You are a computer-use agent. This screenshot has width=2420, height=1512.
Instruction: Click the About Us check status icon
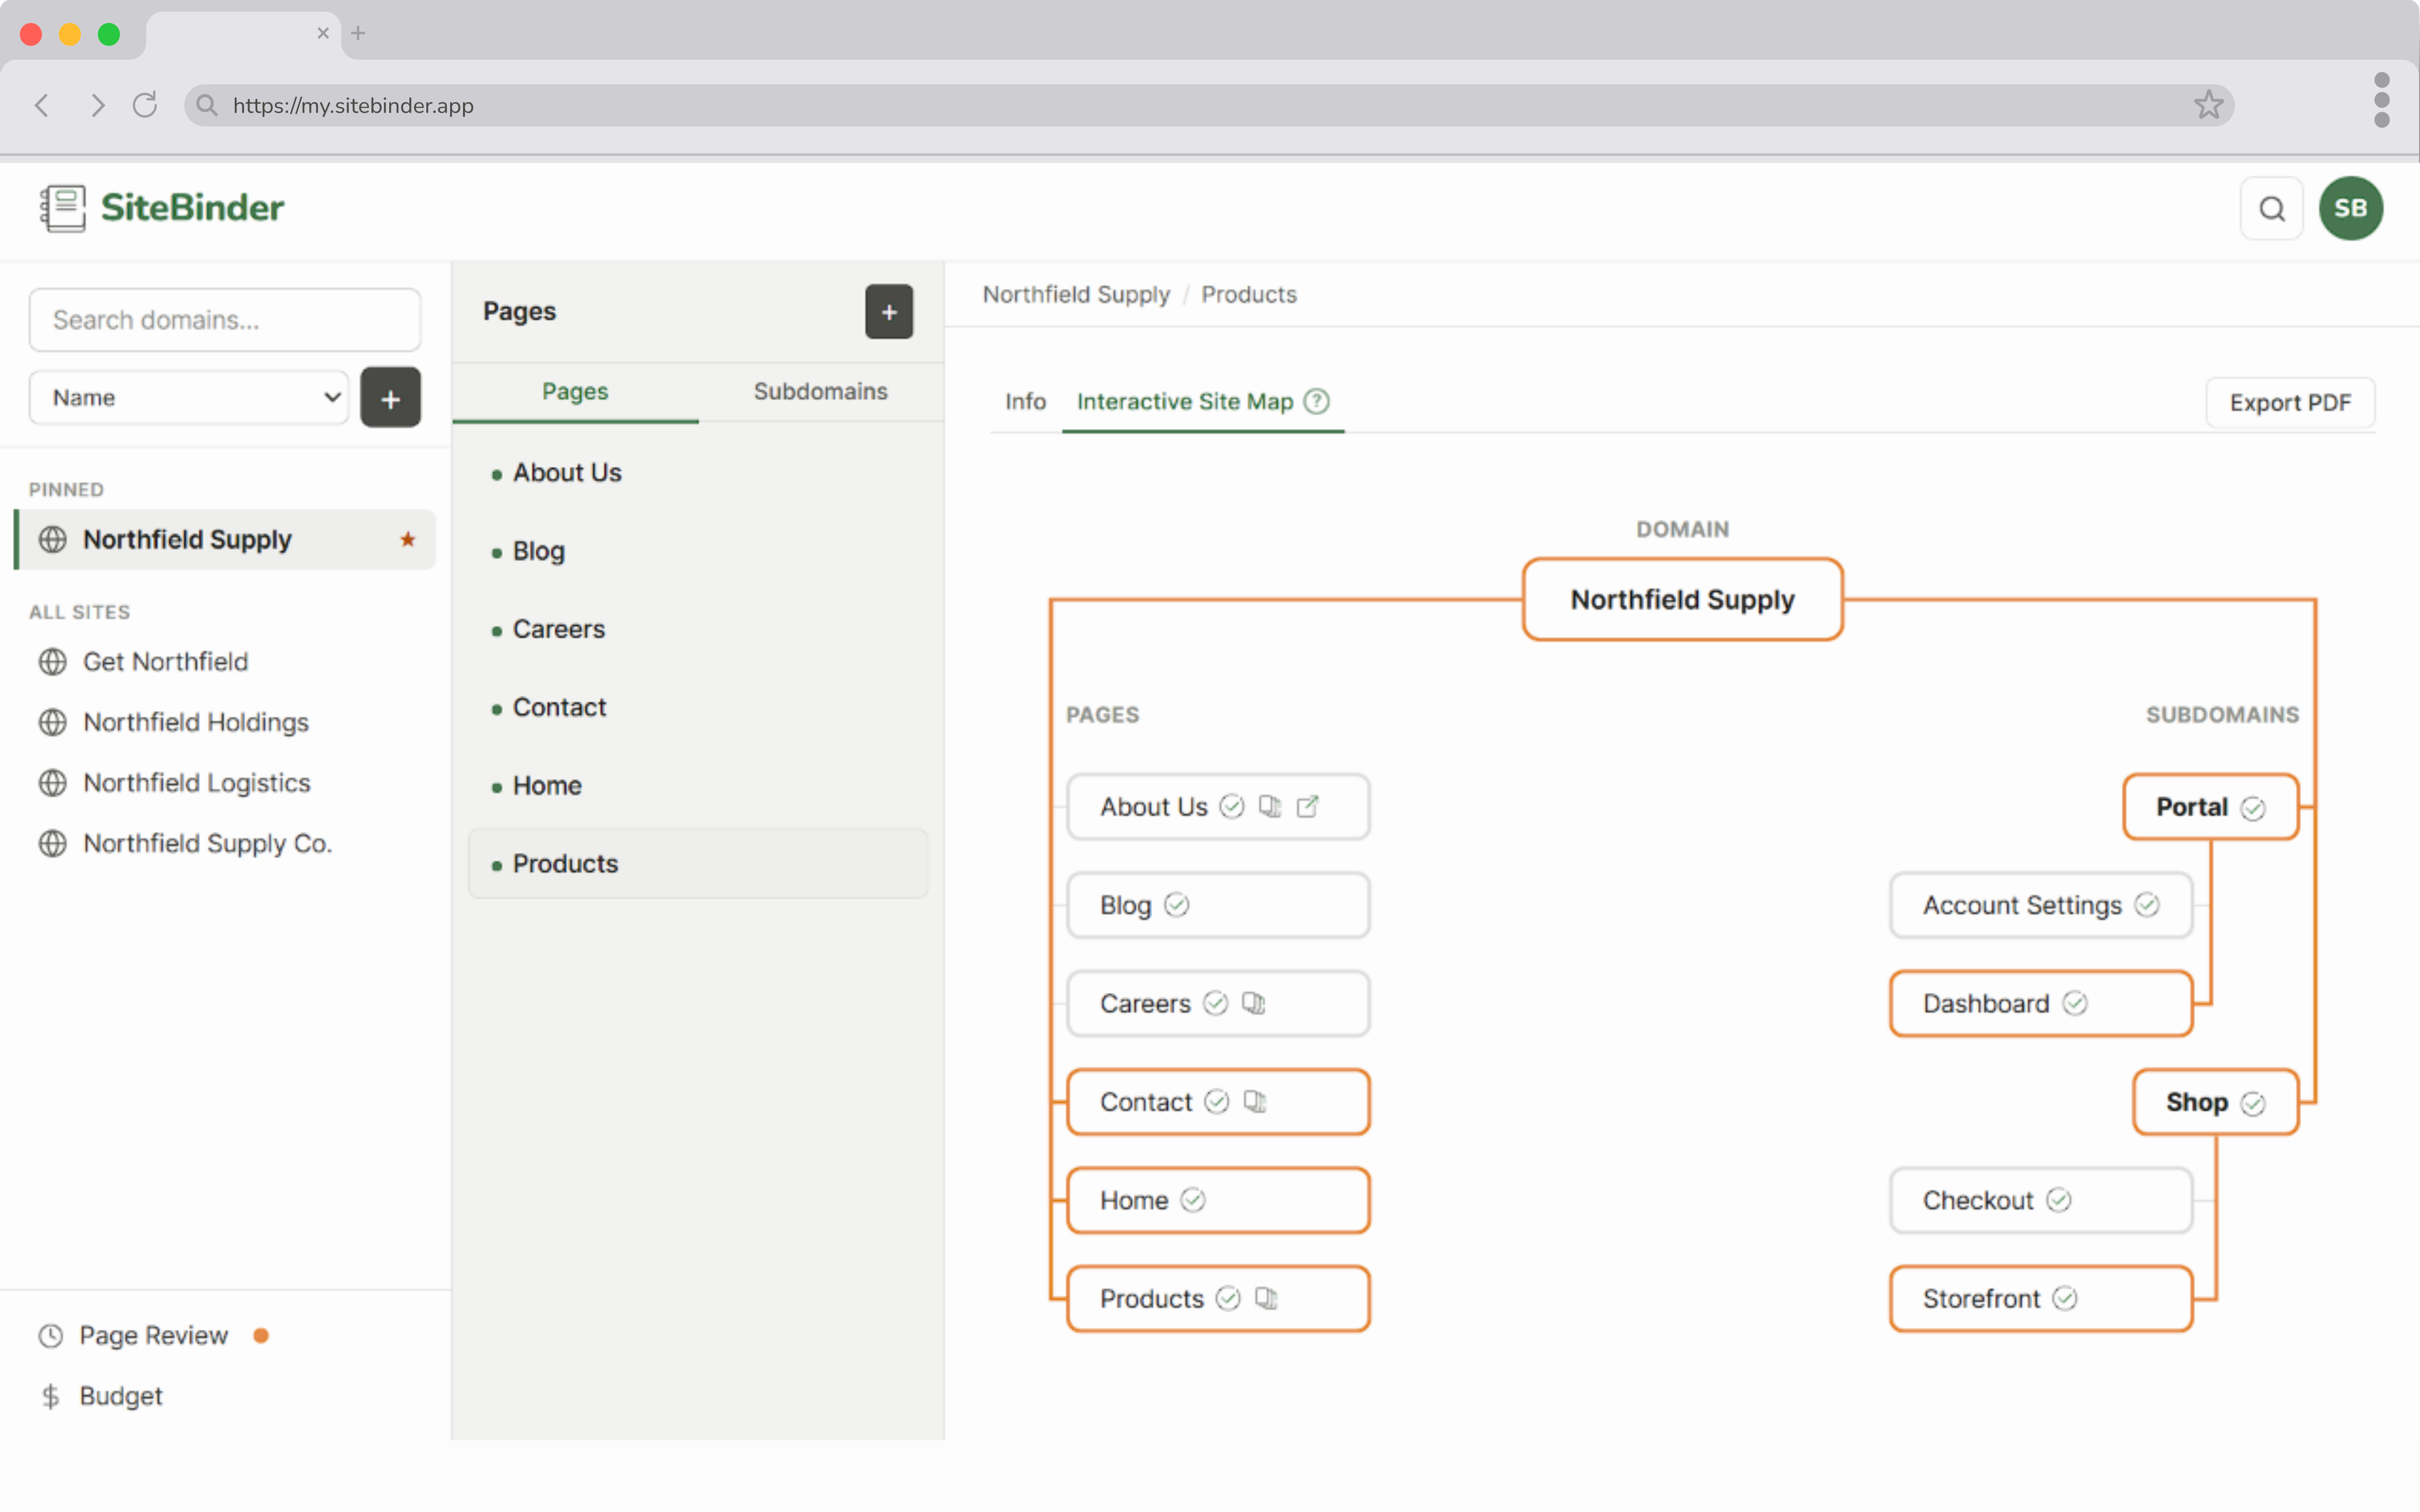[1232, 806]
